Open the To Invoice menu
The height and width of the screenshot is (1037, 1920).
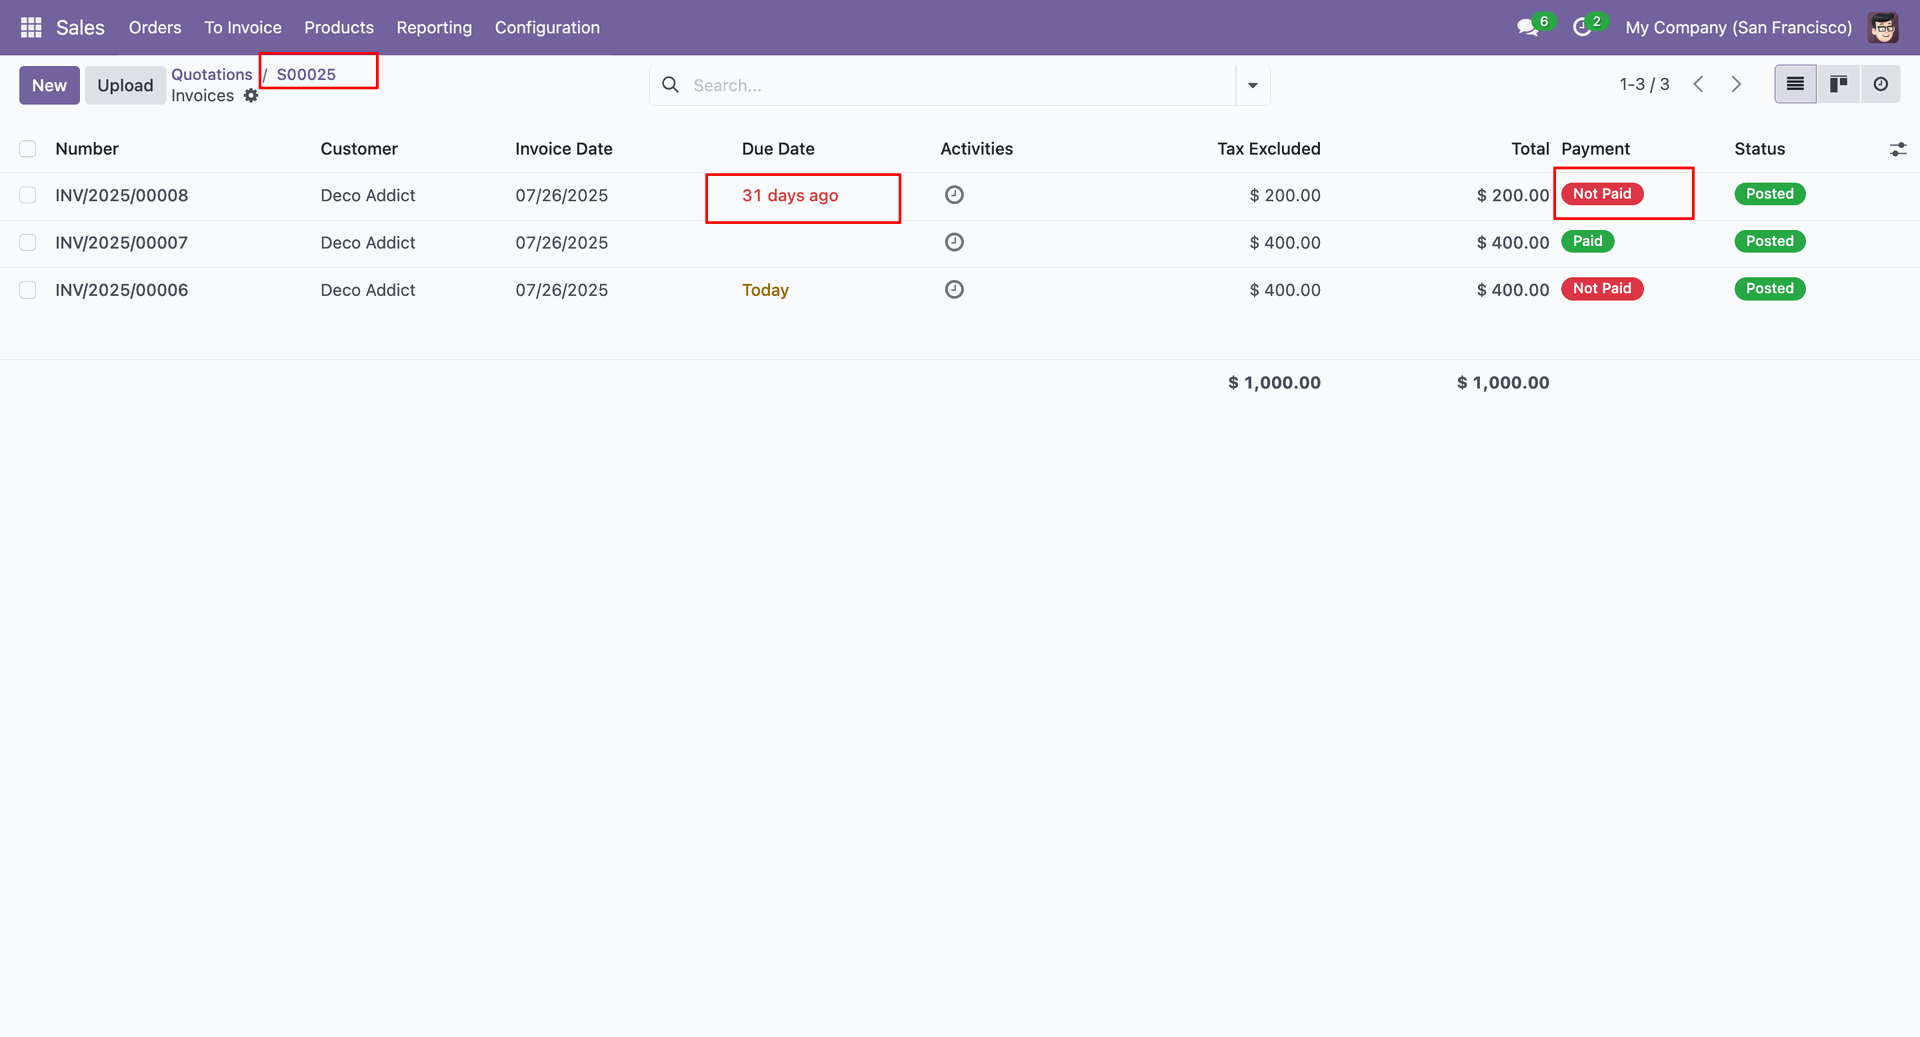pos(243,27)
